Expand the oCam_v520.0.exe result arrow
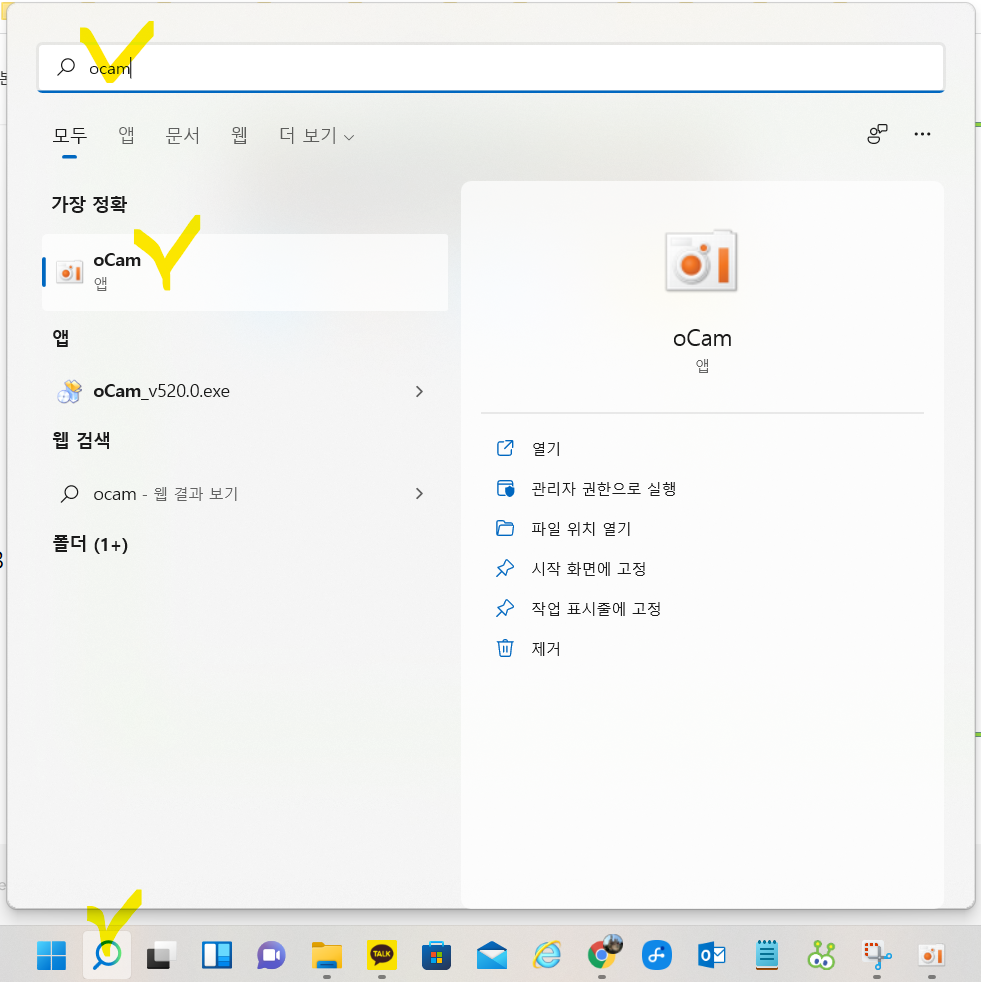 [419, 391]
